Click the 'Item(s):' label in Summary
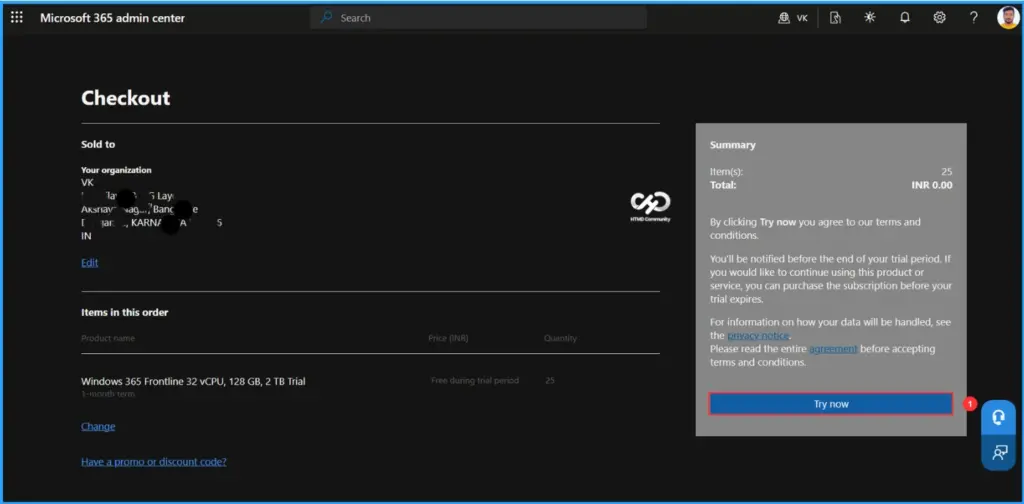This screenshot has width=1024, height=504. pos(726,172)
